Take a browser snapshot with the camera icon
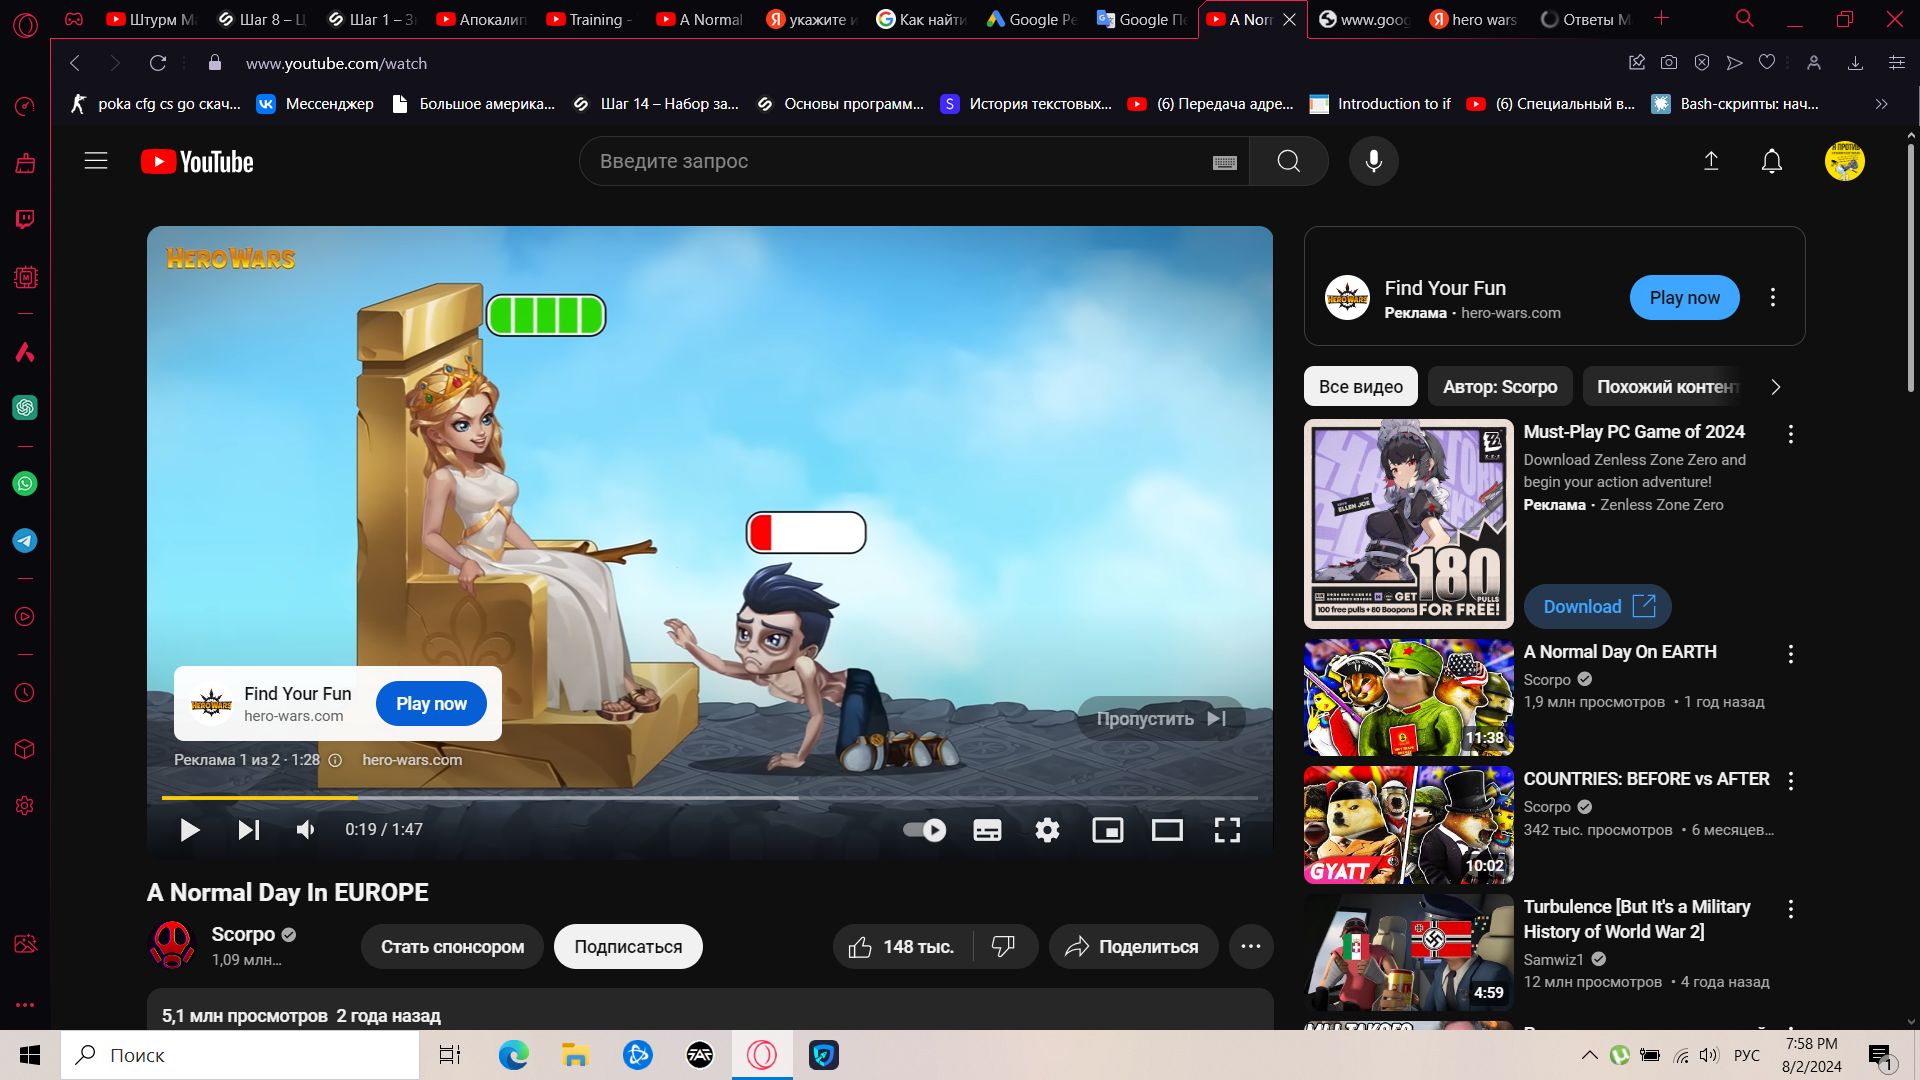The height and width of the screenshot is (1080, 1920). click(x=1668, y=63)
